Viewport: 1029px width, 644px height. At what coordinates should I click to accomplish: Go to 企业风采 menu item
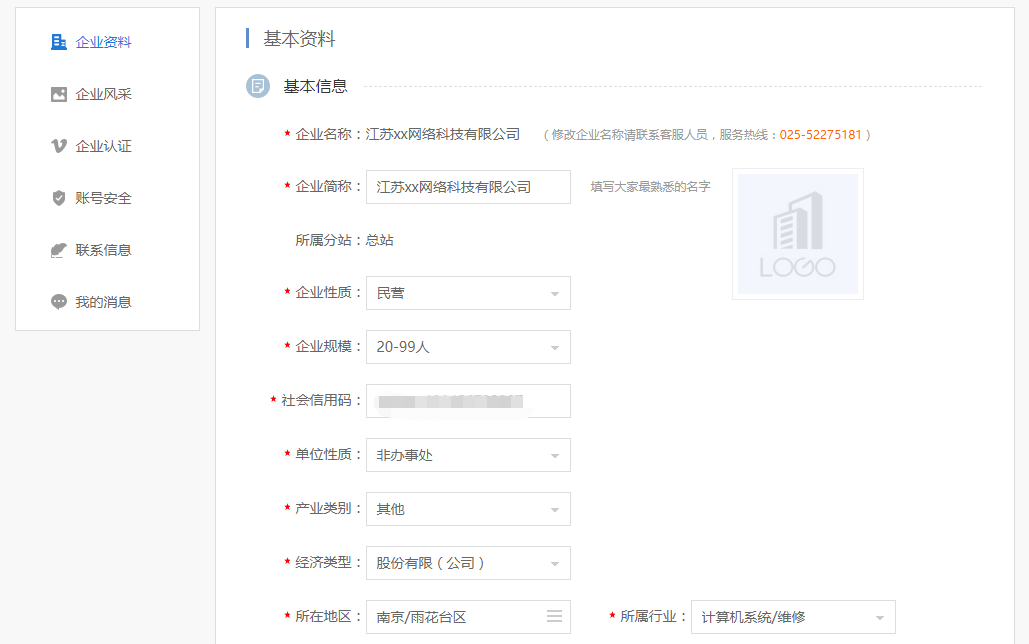[x=104, y=94]
